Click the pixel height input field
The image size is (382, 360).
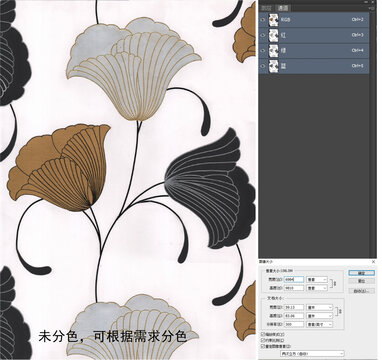[294, 288]
